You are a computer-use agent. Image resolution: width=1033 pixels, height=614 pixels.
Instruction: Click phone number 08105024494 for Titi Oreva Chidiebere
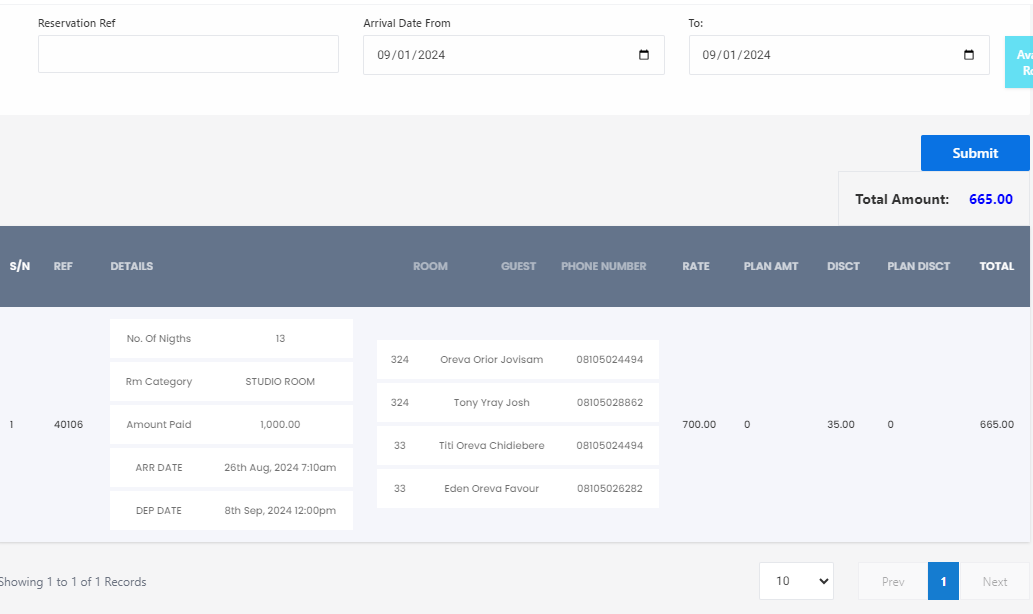(x=610, y=445)
